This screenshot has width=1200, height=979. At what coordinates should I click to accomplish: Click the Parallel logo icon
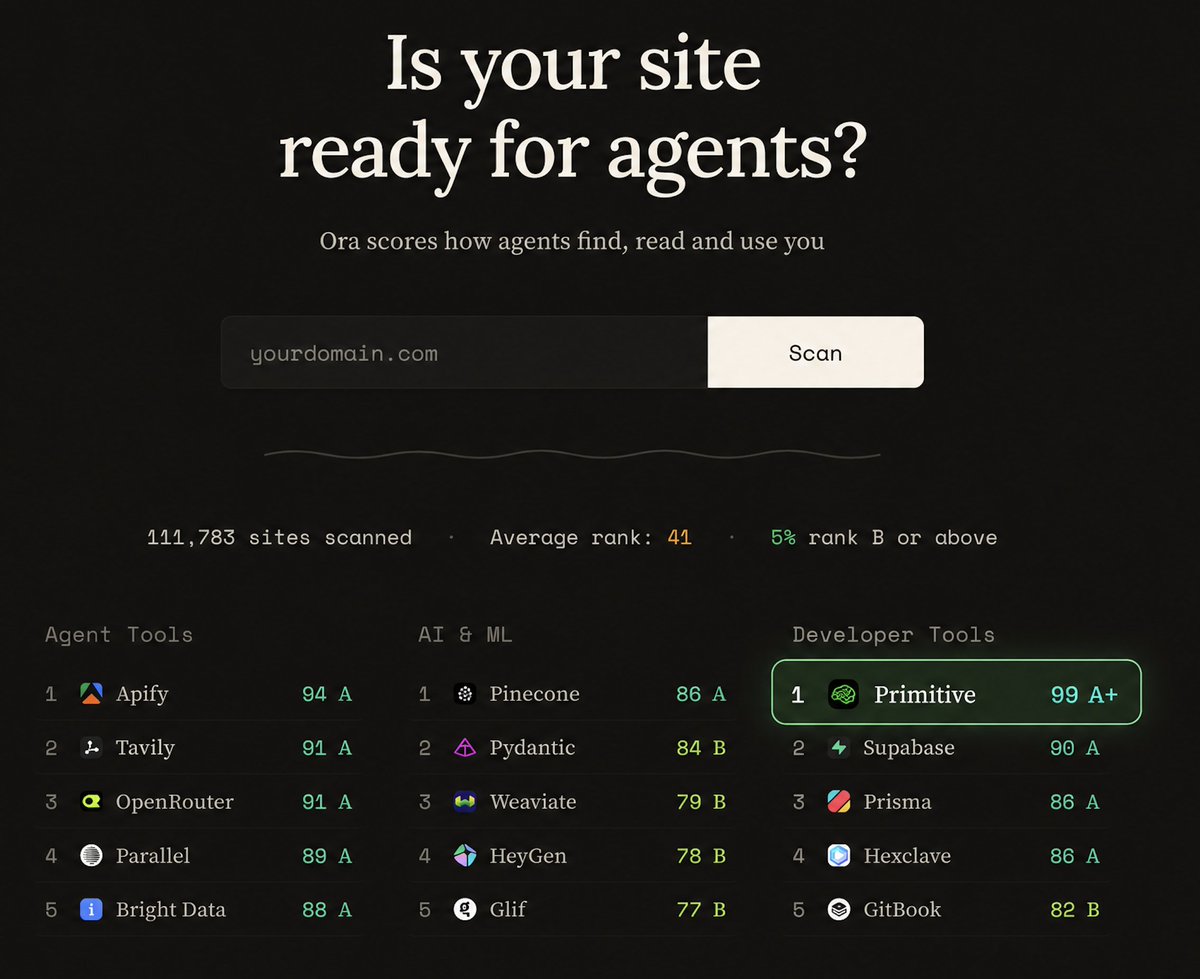click(x=91, y=856)
